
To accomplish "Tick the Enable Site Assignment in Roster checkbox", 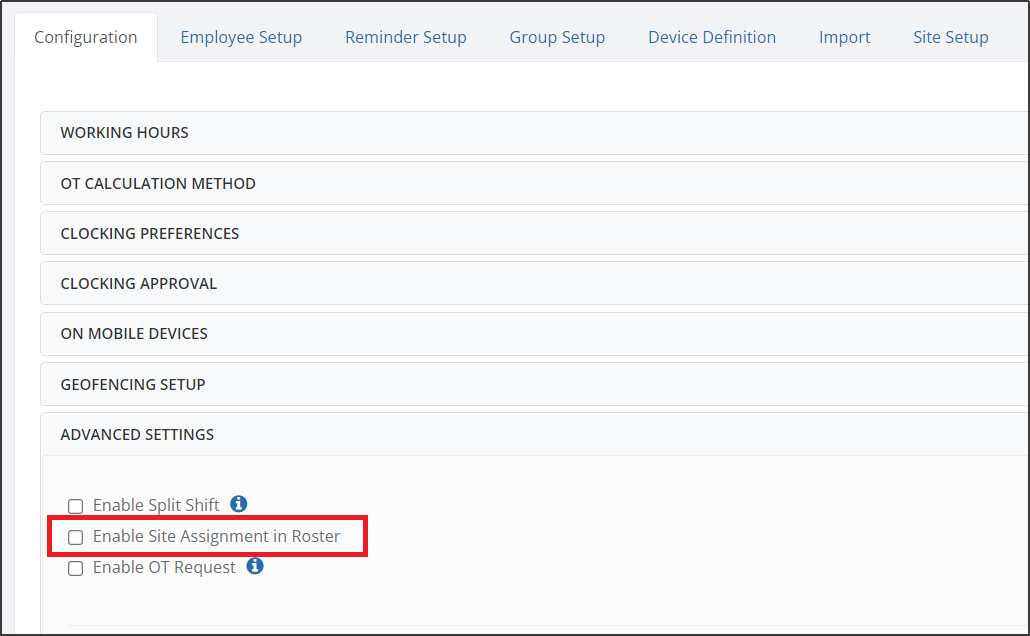I will 76,537.
